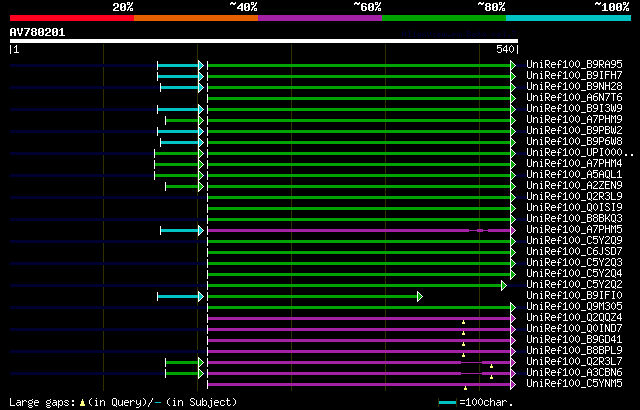Click the purple alignment bar of B9GD41
Screen dimensions: 640x410
point(359,341)
